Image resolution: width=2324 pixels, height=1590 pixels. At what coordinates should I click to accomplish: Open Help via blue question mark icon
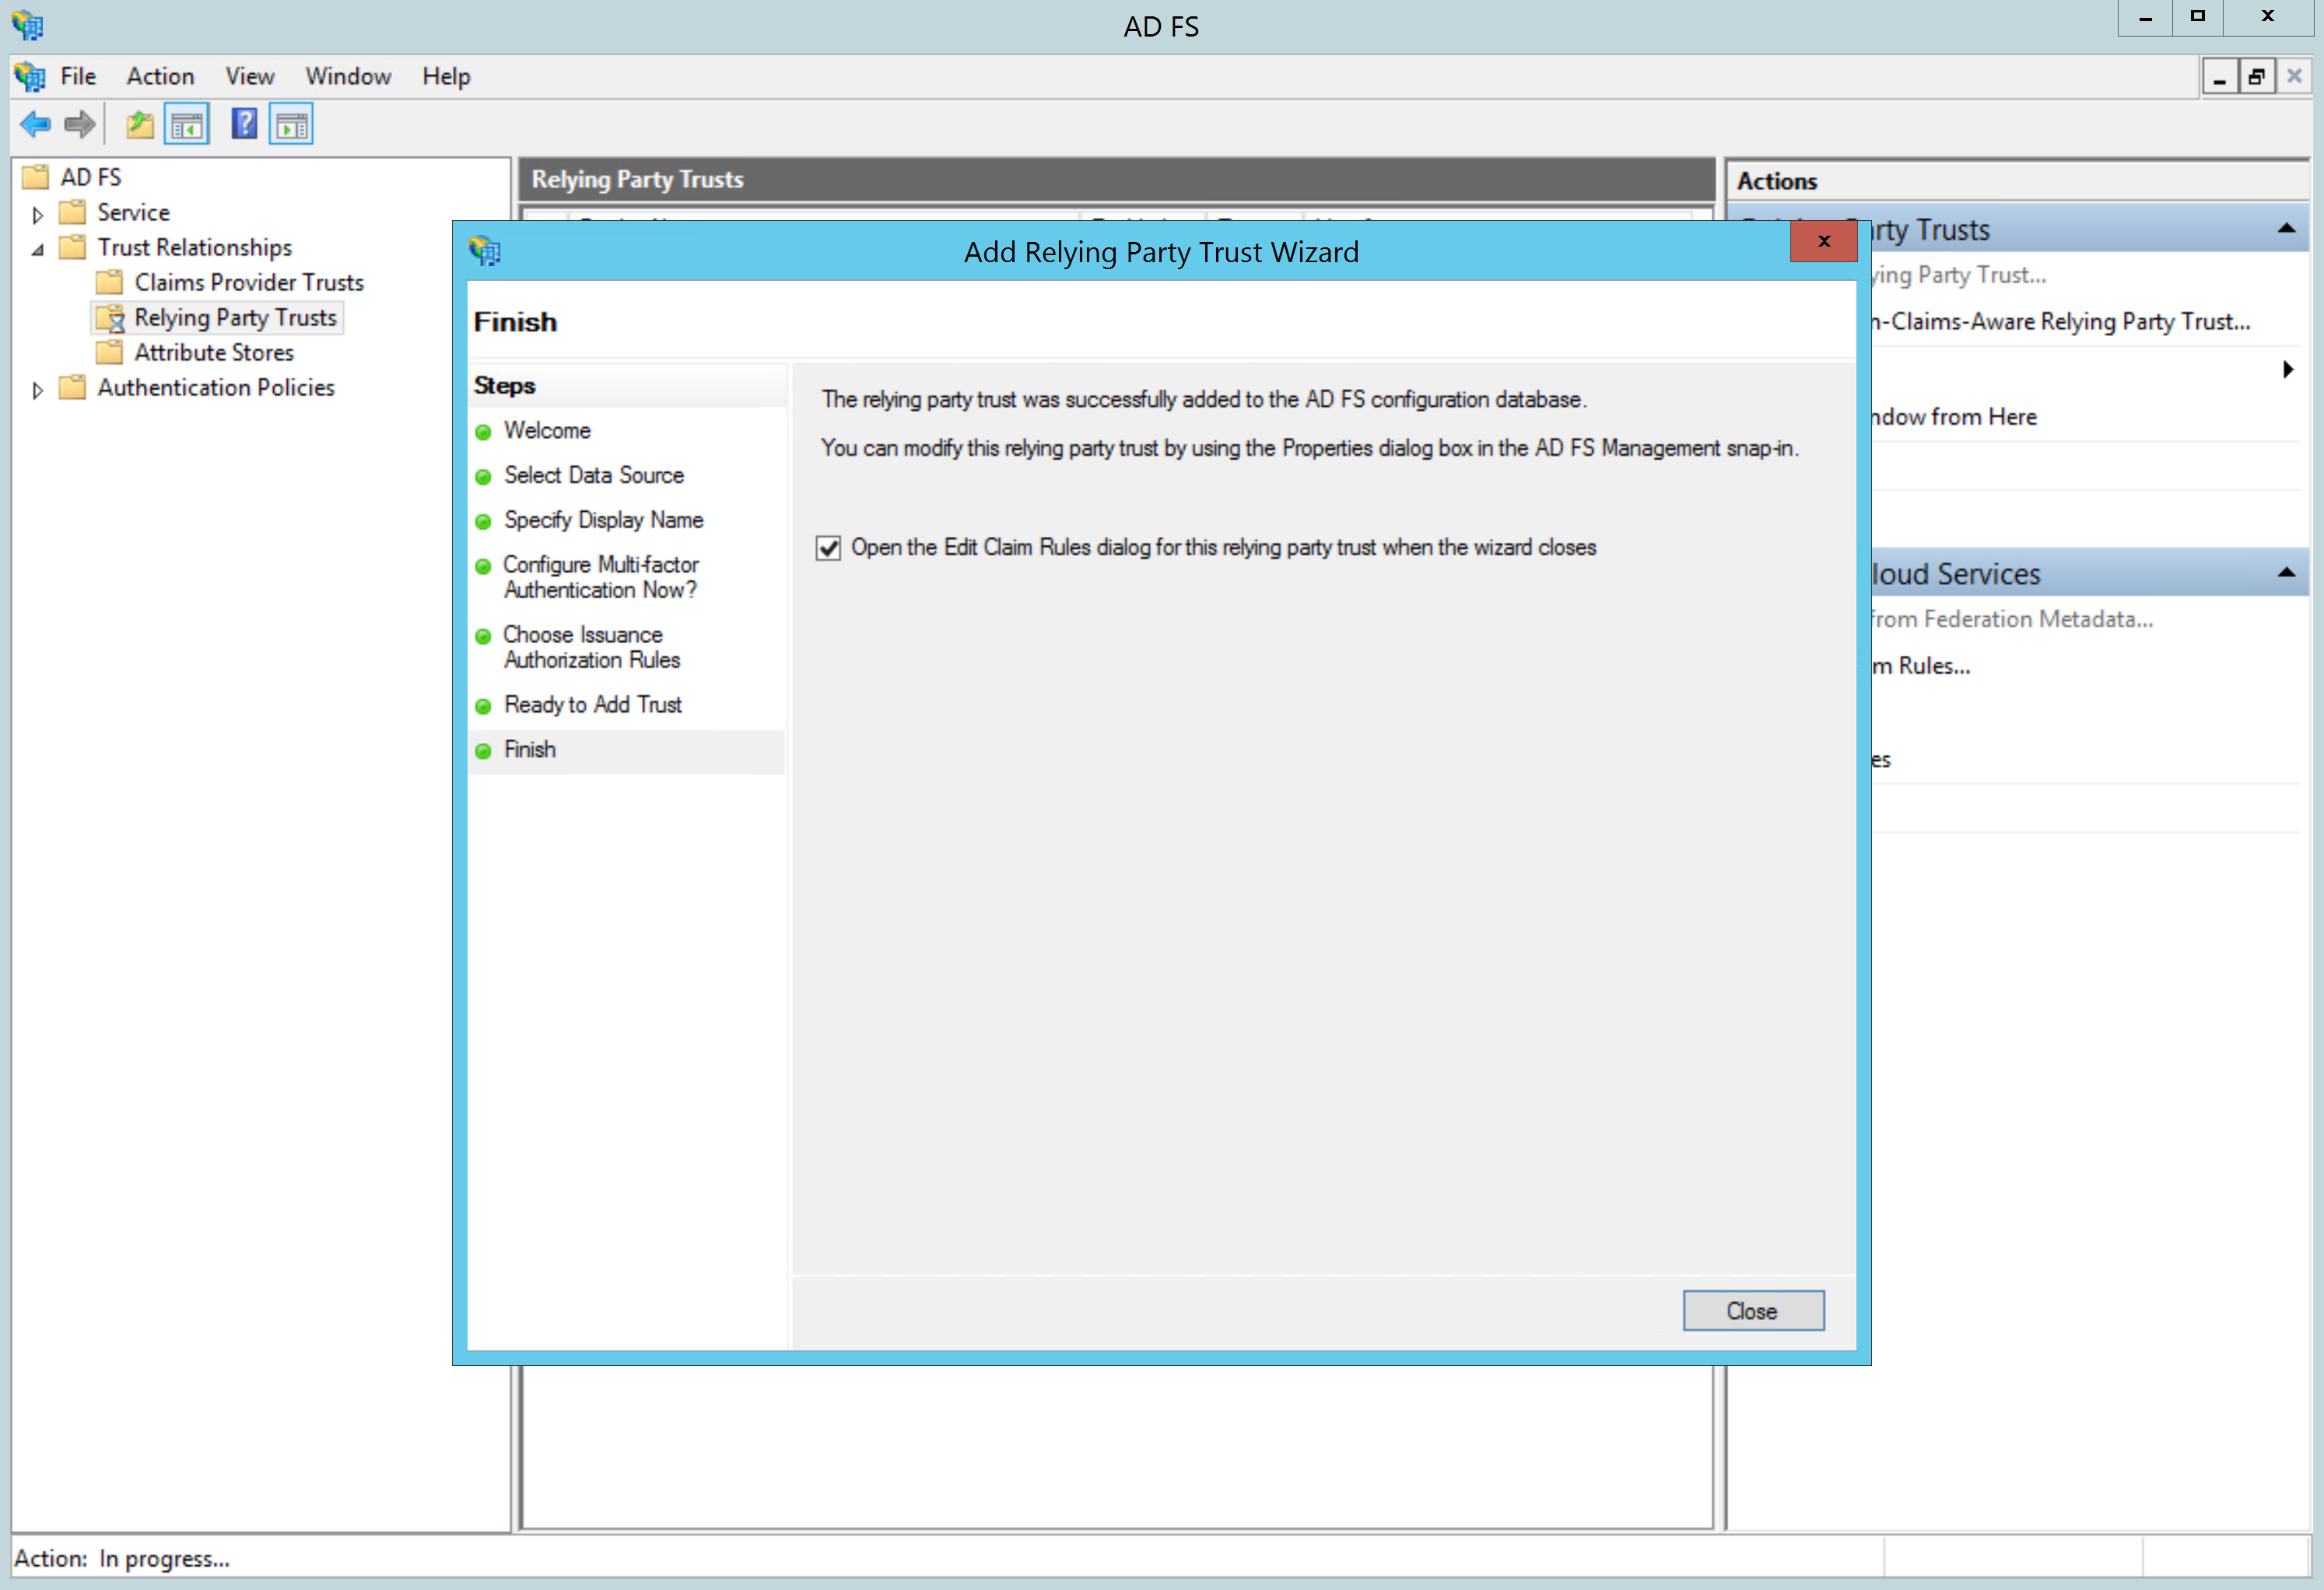pyautogui.click(x=244, y=124)
